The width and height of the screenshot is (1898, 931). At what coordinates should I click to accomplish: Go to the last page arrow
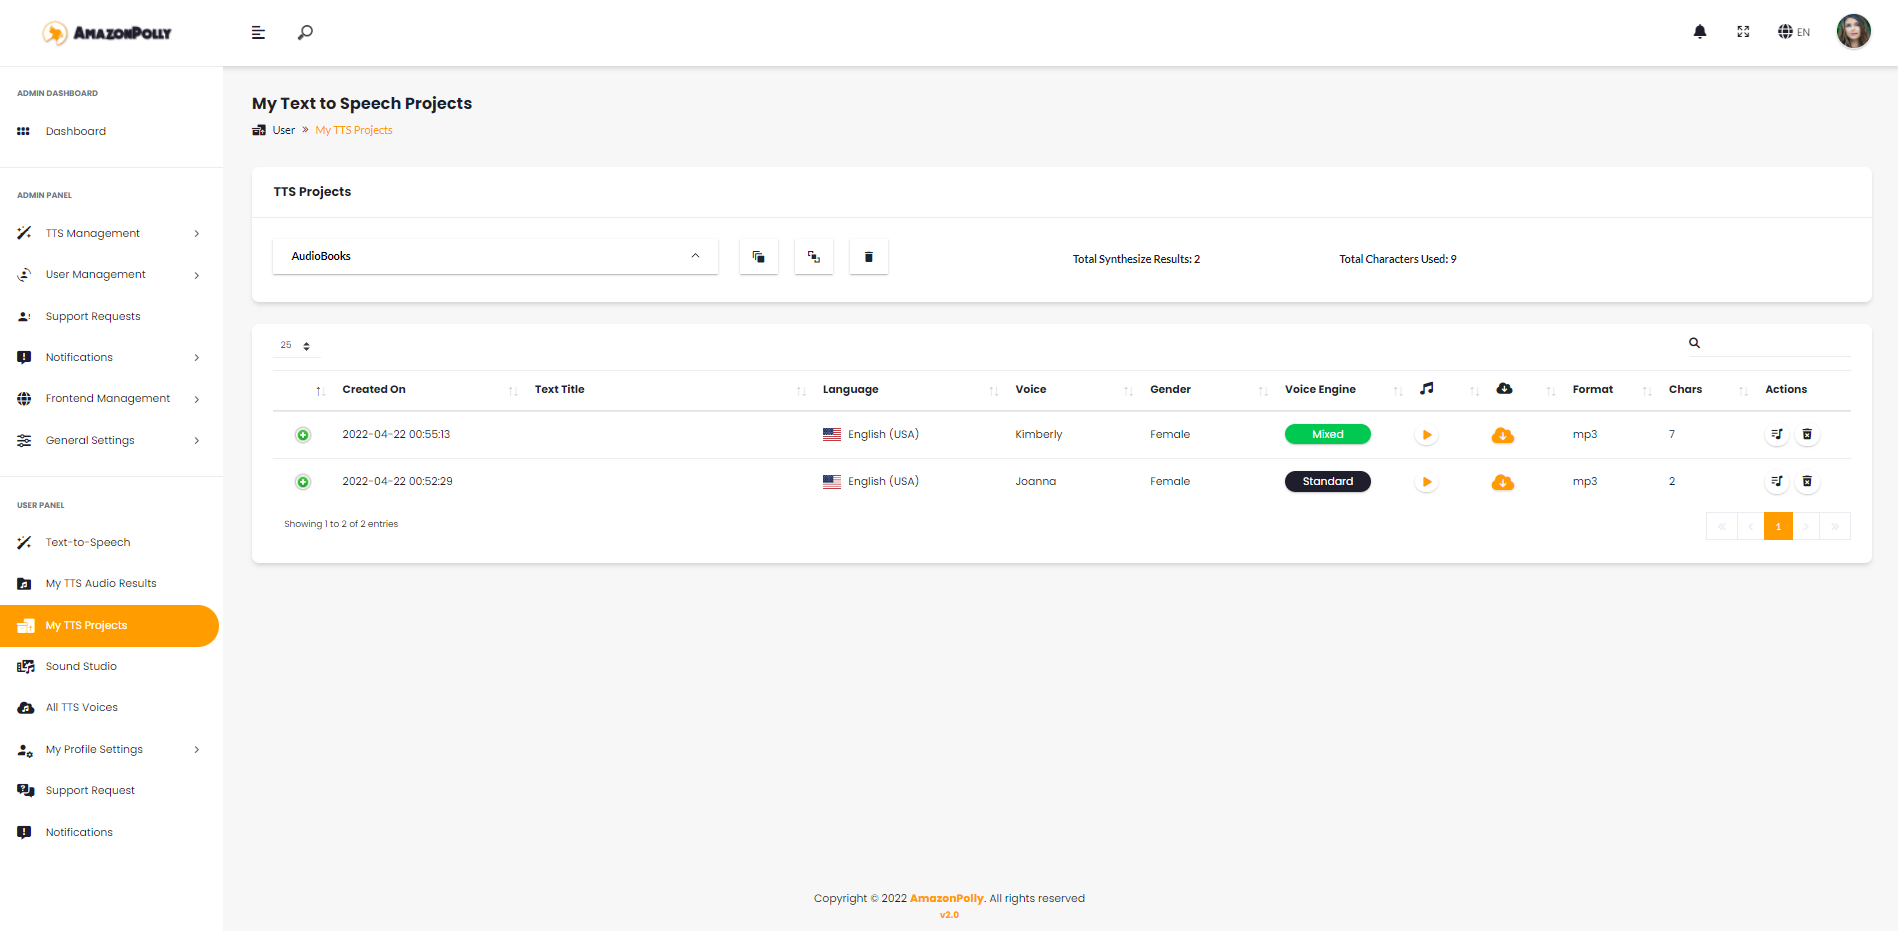tap(1835, 526)
